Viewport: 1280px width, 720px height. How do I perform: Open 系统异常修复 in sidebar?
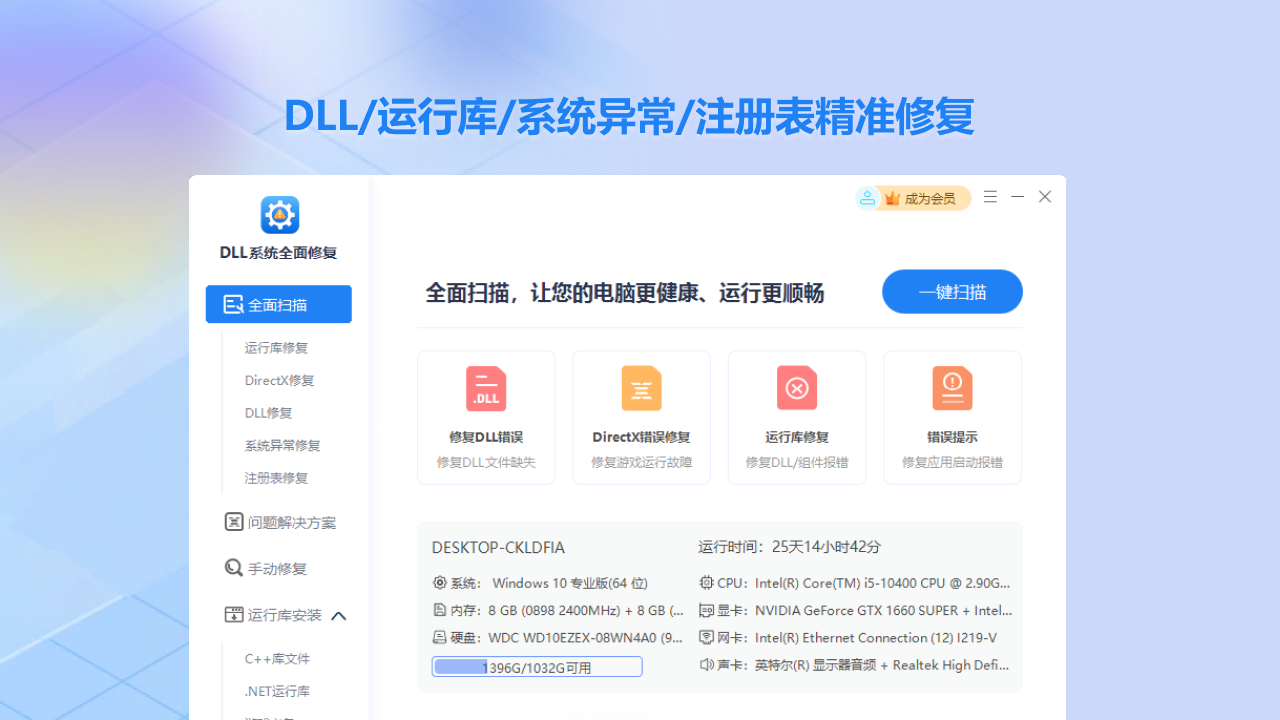(282, 446)
